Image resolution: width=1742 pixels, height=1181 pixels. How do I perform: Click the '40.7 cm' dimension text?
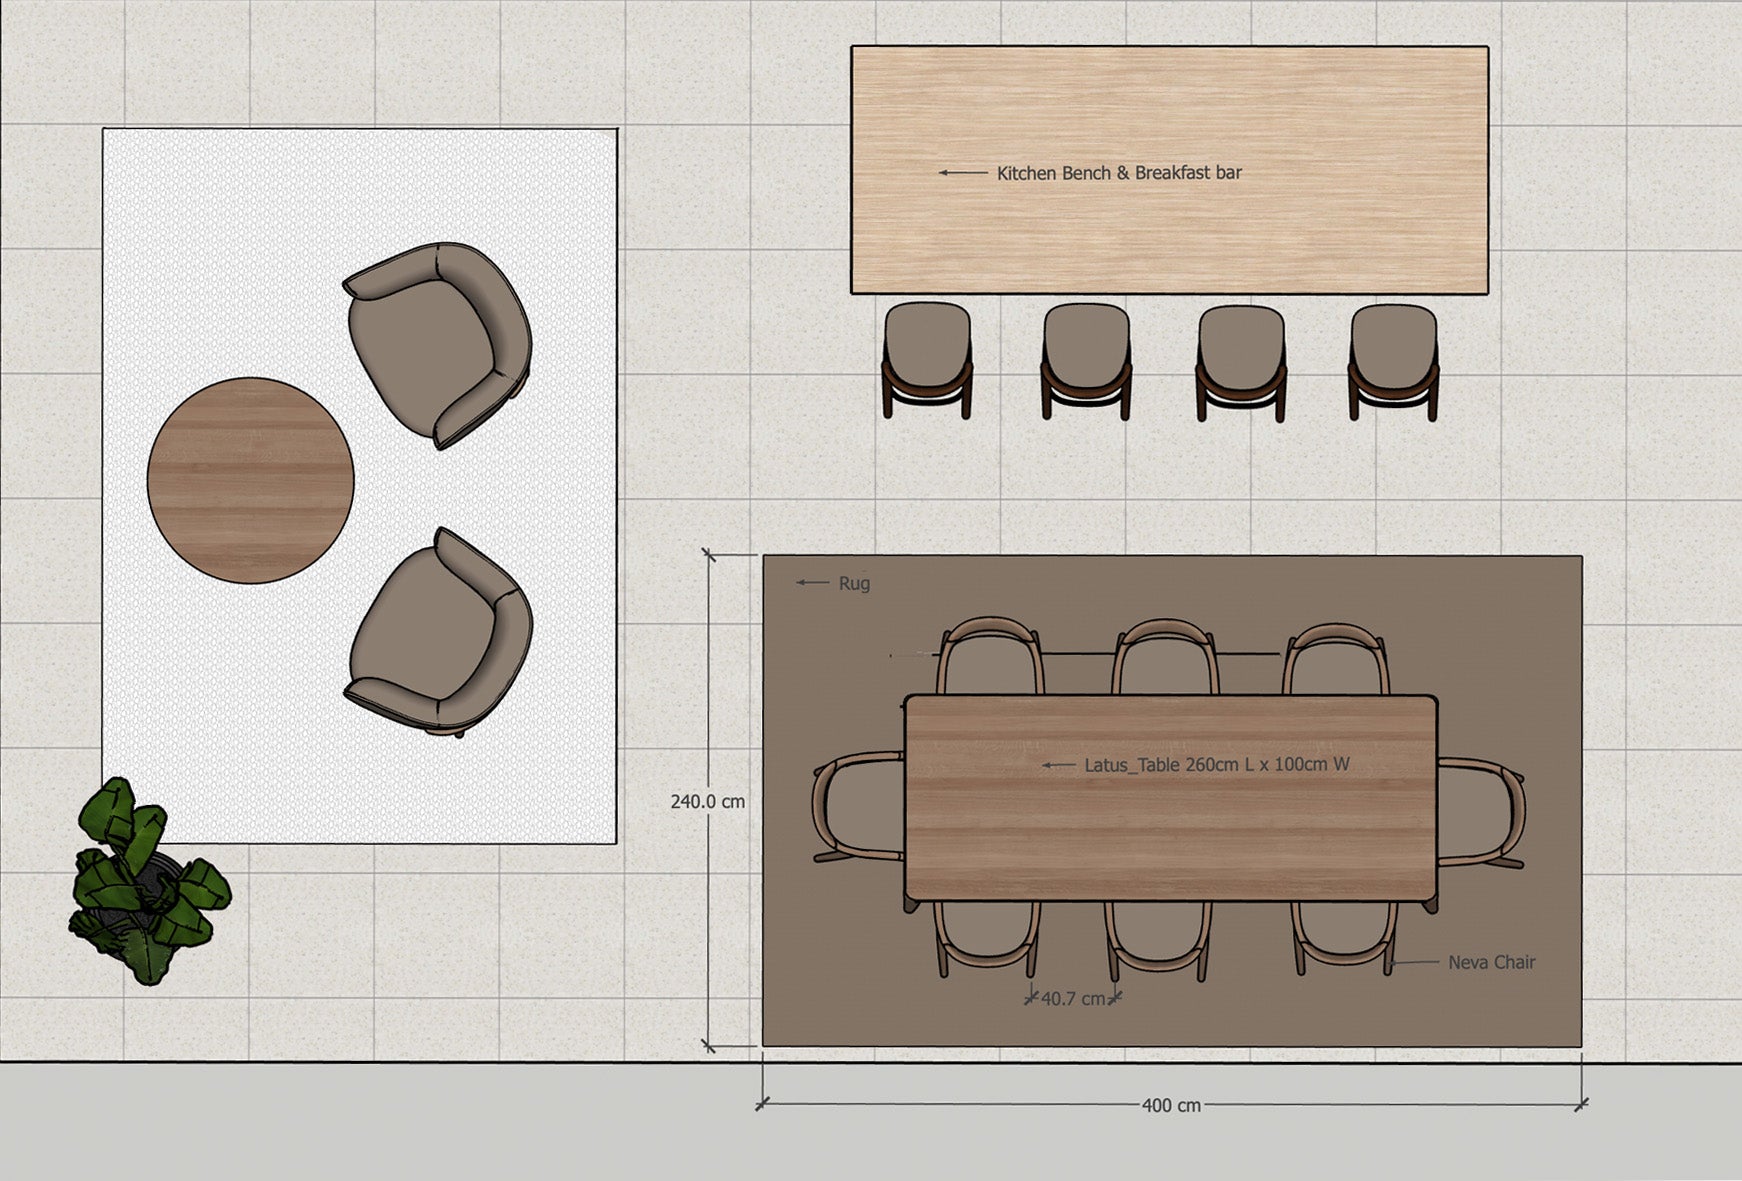1073,998
